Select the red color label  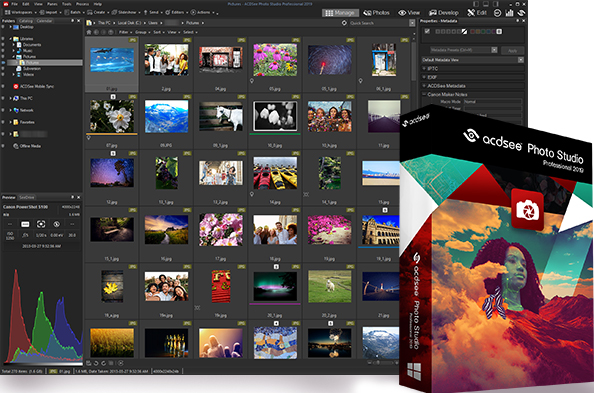pos(472,32)
